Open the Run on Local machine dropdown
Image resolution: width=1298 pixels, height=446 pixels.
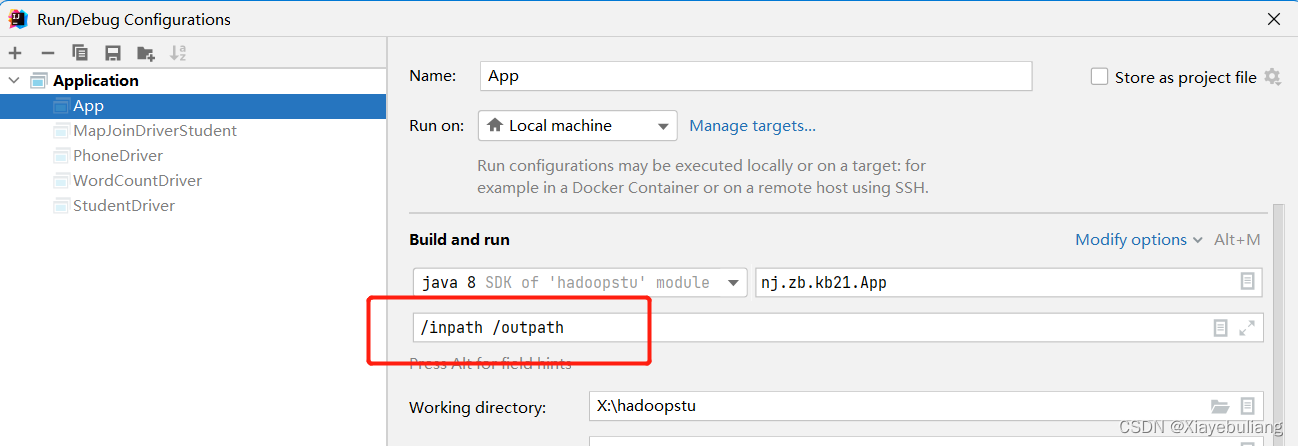(577, 126)
